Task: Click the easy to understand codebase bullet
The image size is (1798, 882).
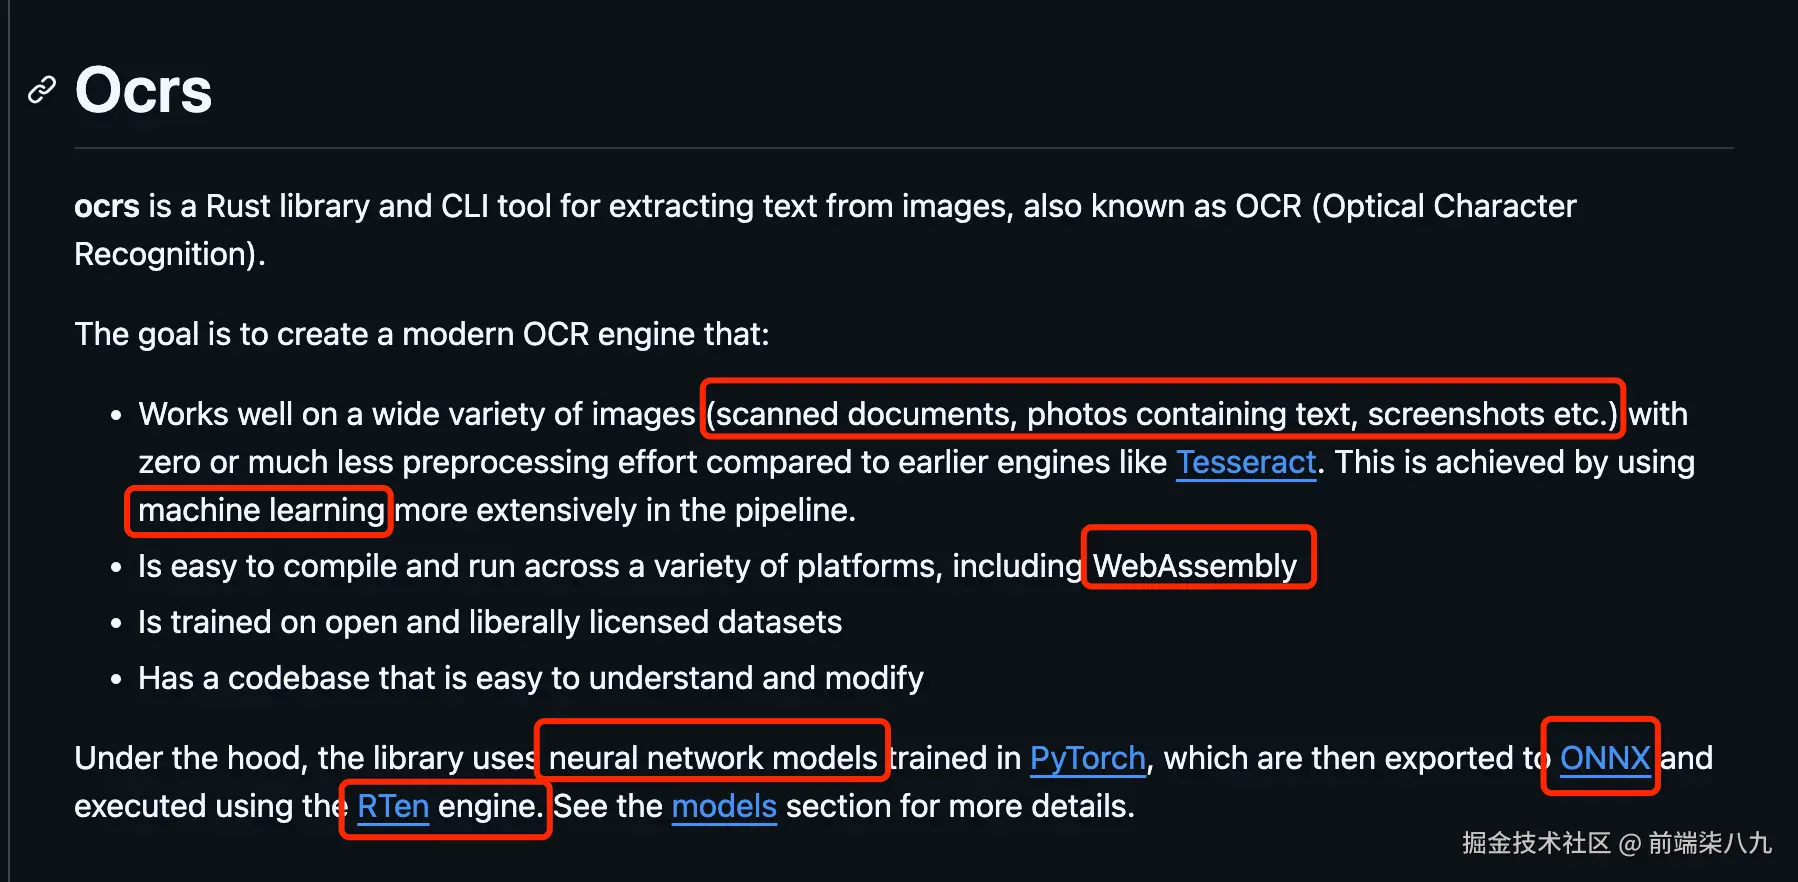Action: 531,678
